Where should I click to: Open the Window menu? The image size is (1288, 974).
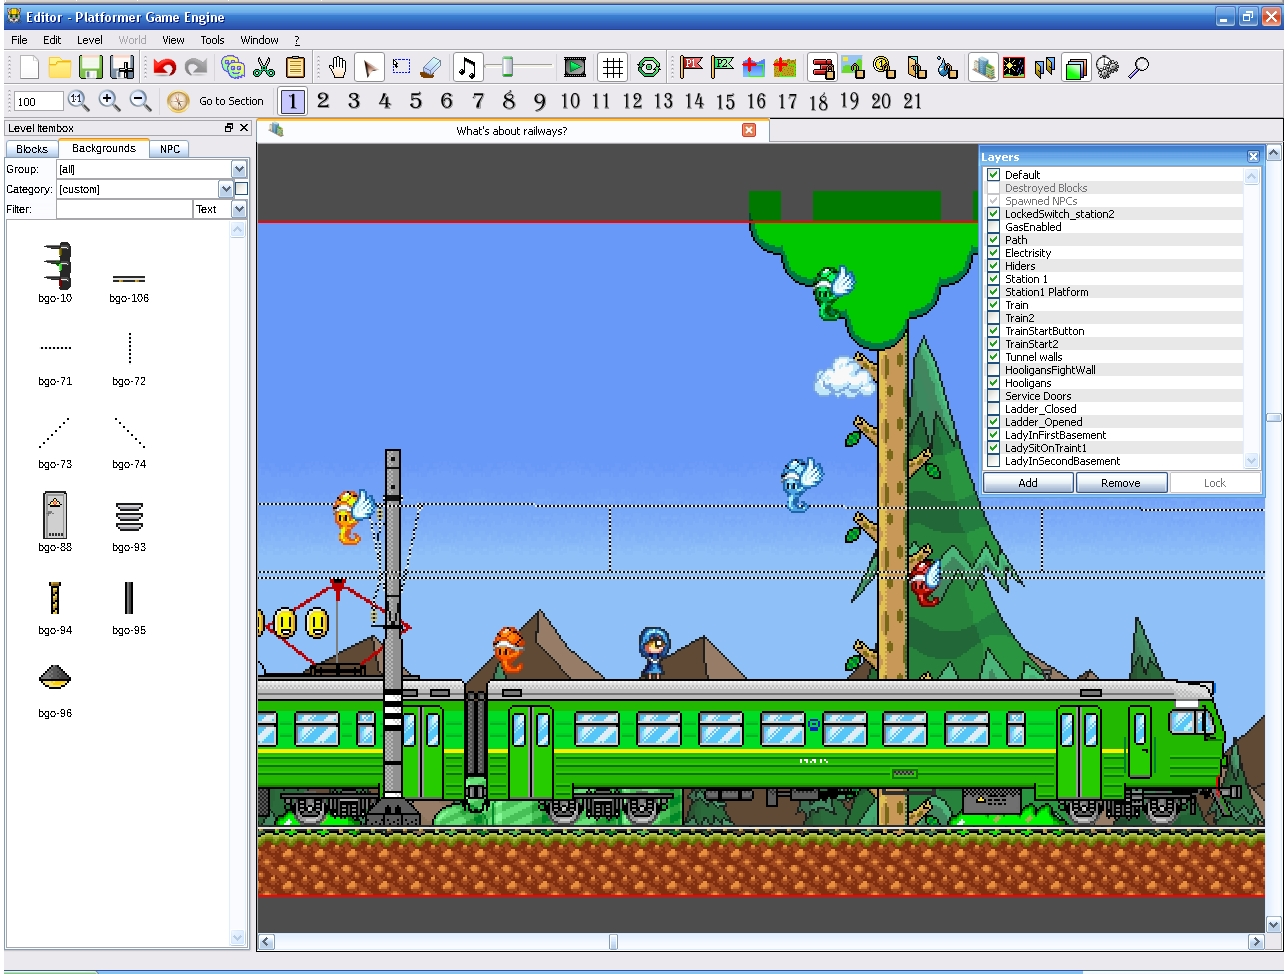(x=259, y=40)
